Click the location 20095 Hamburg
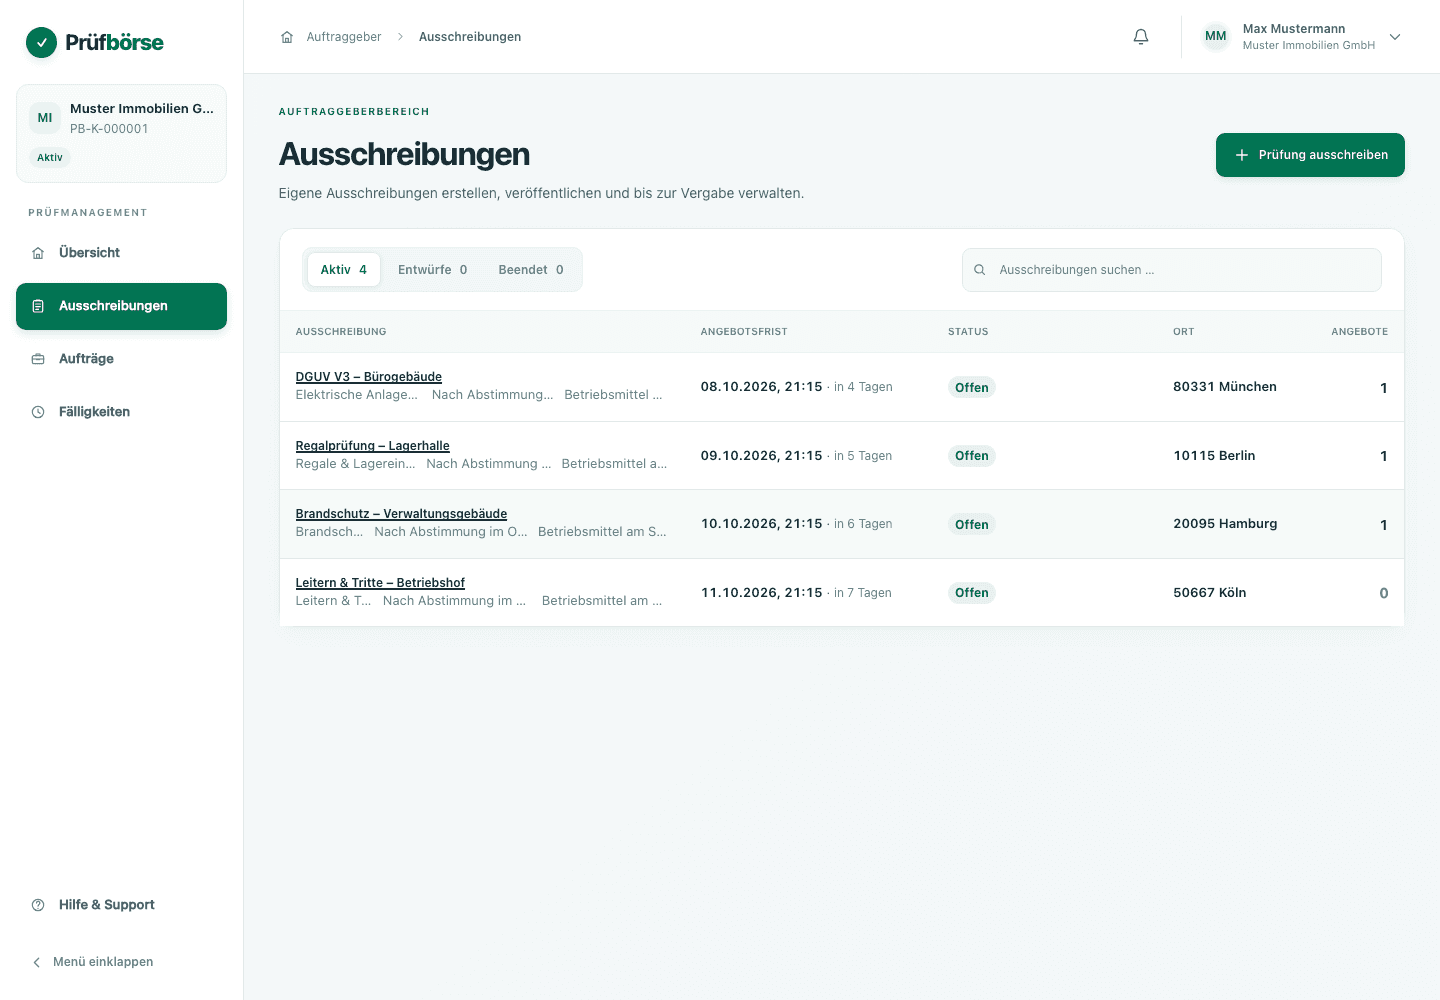The height and width of the screenshot is (1000, 1440). (1225, 524)
